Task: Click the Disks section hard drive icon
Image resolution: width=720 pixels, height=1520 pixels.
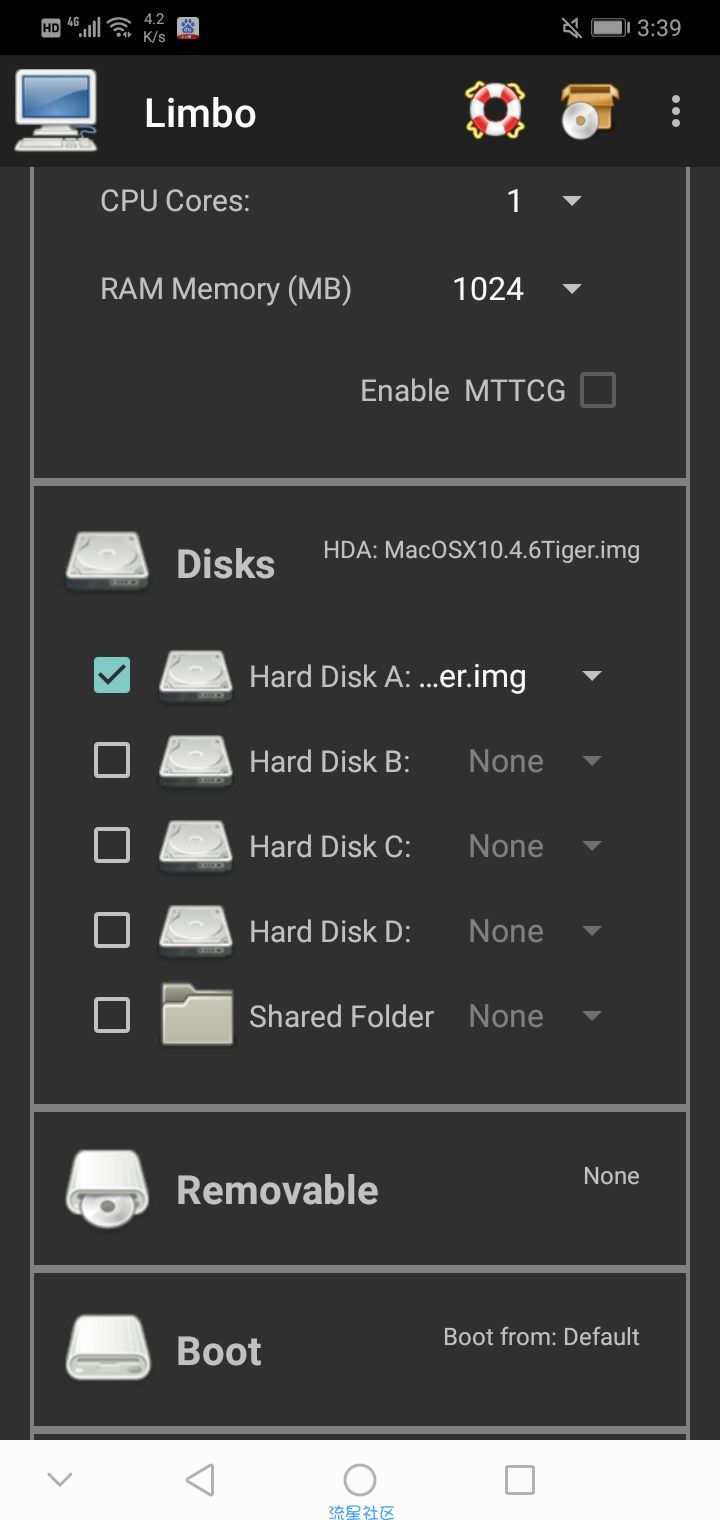Action: [107, 562]
